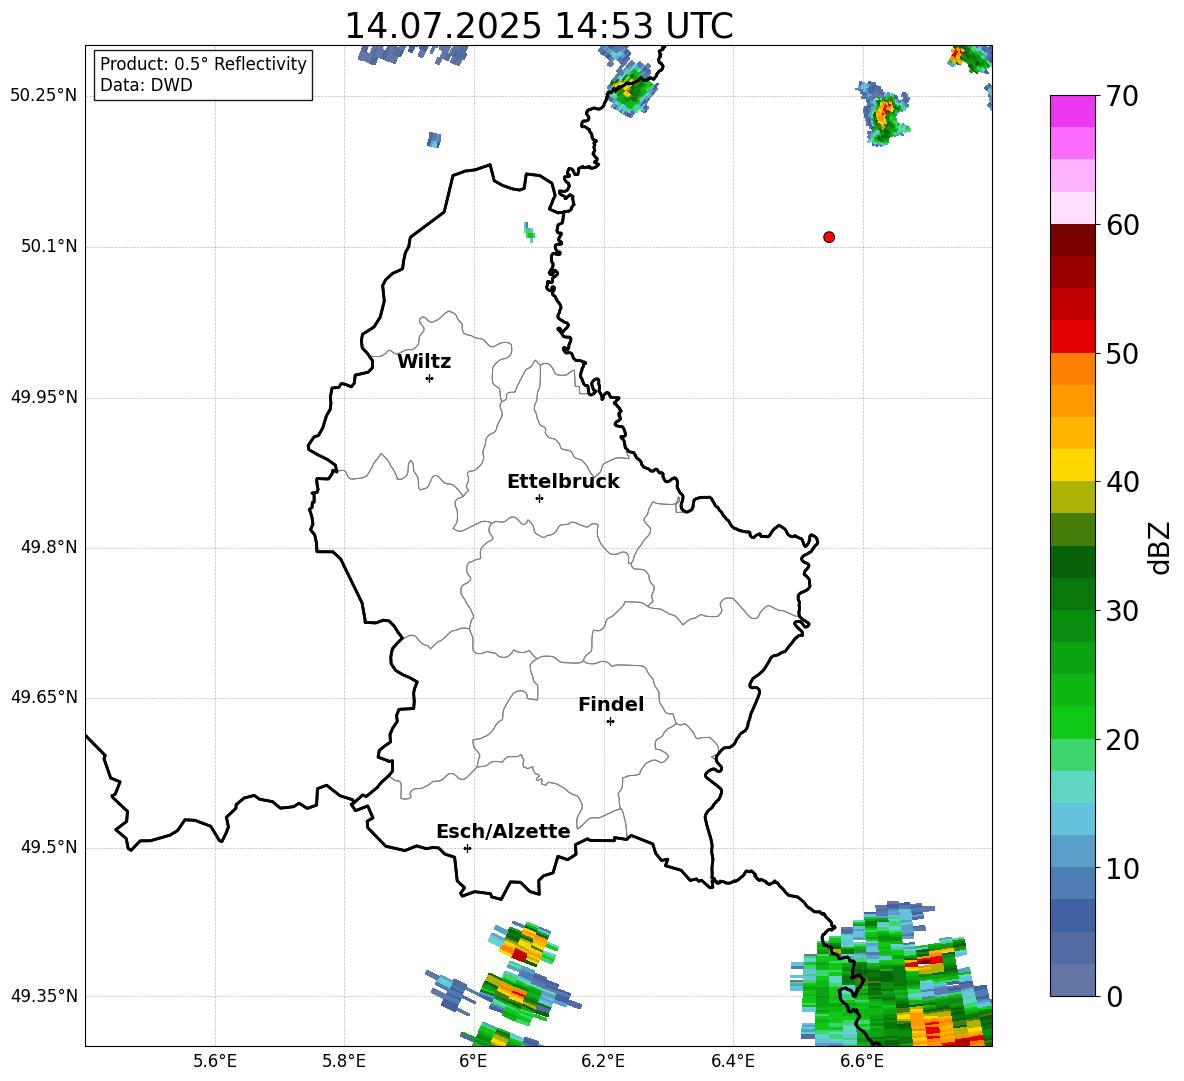
Task: Click the dBZ colorbar label
Action: [1158, 547]
